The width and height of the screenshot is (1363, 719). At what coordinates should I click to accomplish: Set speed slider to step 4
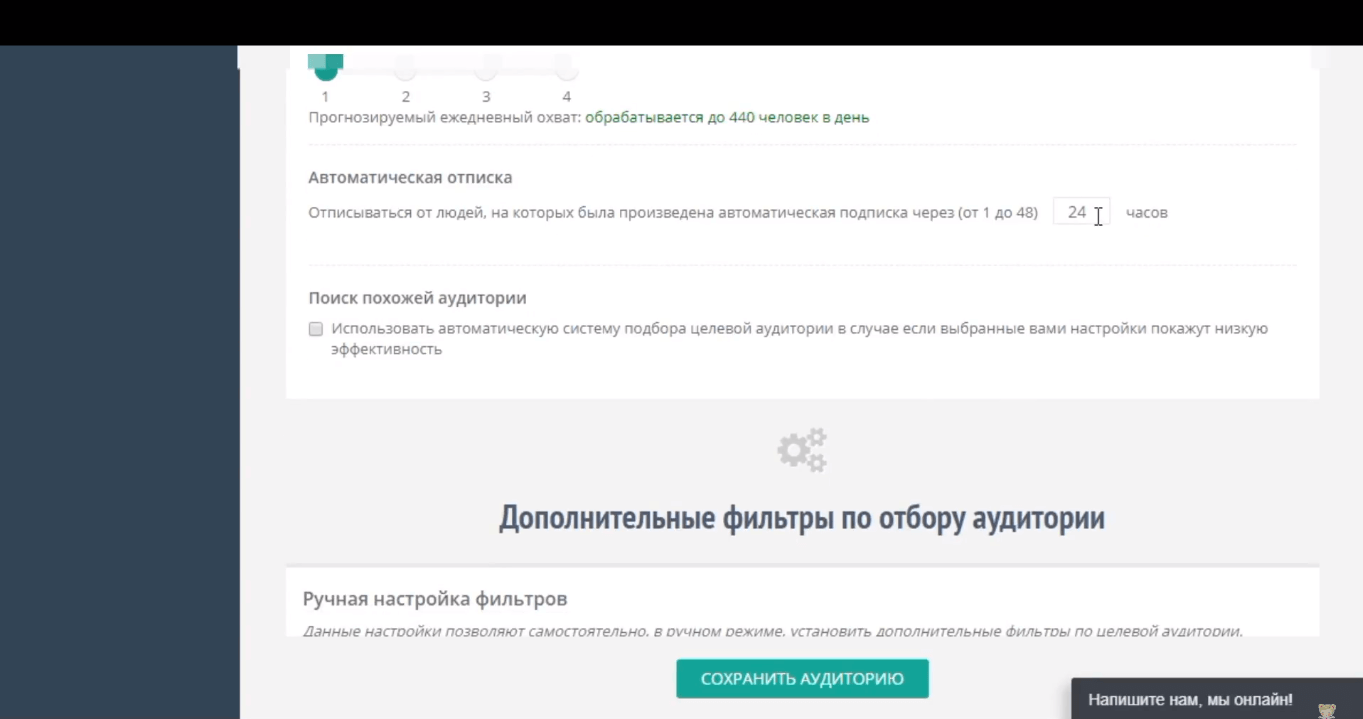click(x=566, y=70)
